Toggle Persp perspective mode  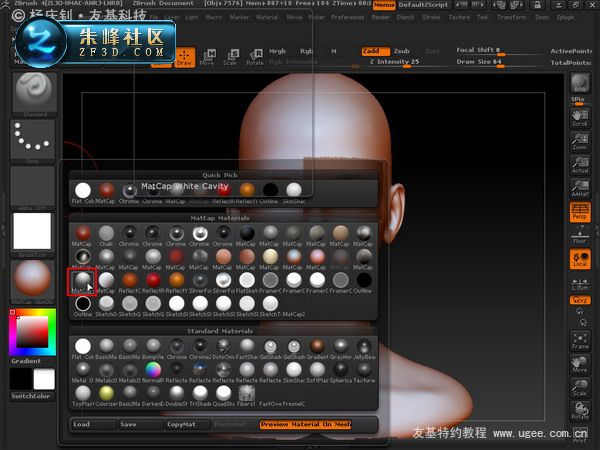click(x=580, y=212)
